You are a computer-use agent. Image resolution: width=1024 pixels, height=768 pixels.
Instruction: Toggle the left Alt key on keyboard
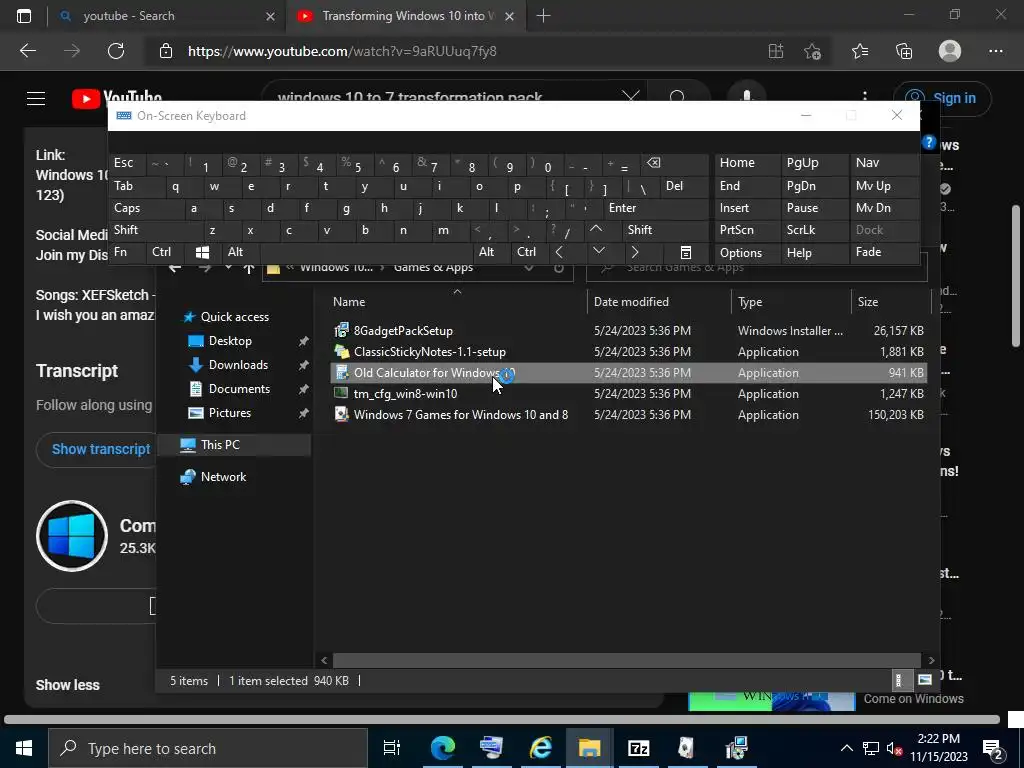tap(240, 253)
